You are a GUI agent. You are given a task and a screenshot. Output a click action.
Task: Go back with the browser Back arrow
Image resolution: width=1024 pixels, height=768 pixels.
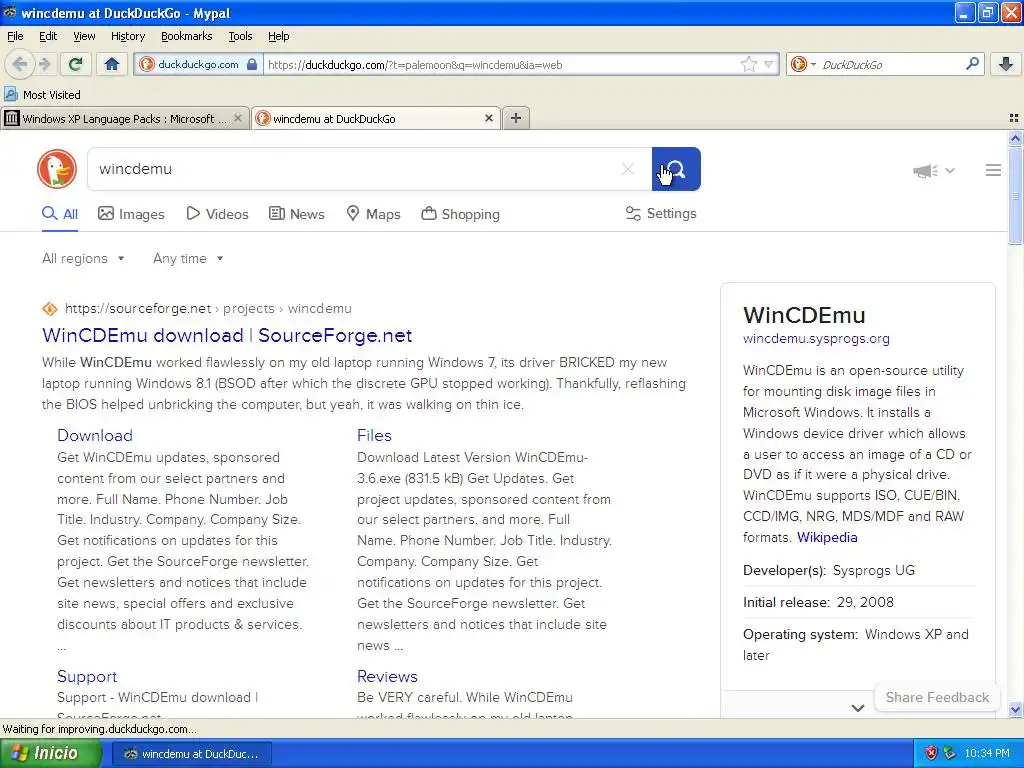pyautogui.click(x=19, y=64)
